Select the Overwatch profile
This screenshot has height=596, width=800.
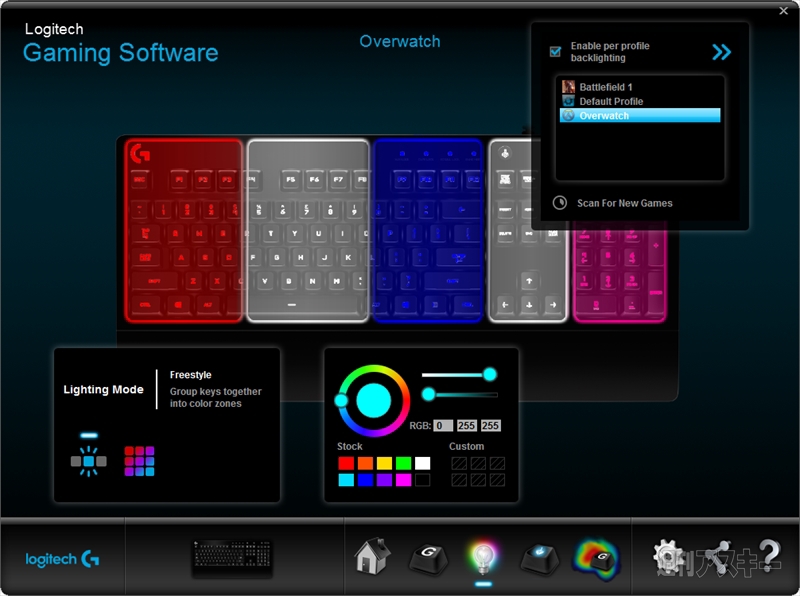coord(640,115)
